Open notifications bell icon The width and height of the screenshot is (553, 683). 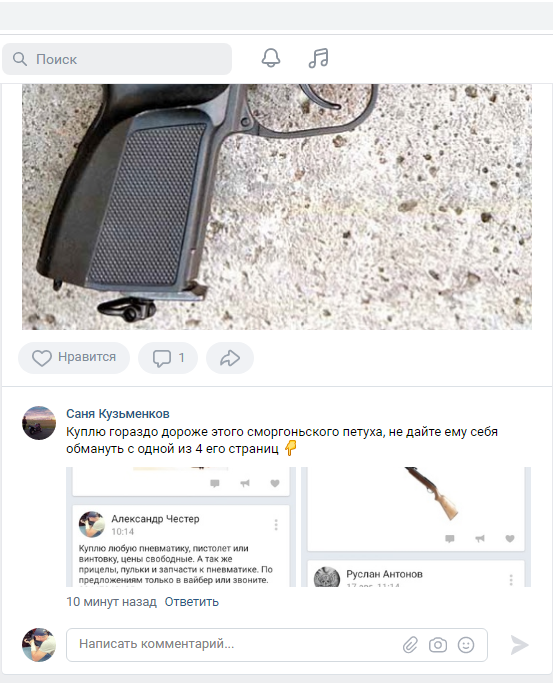click(270, 58)
